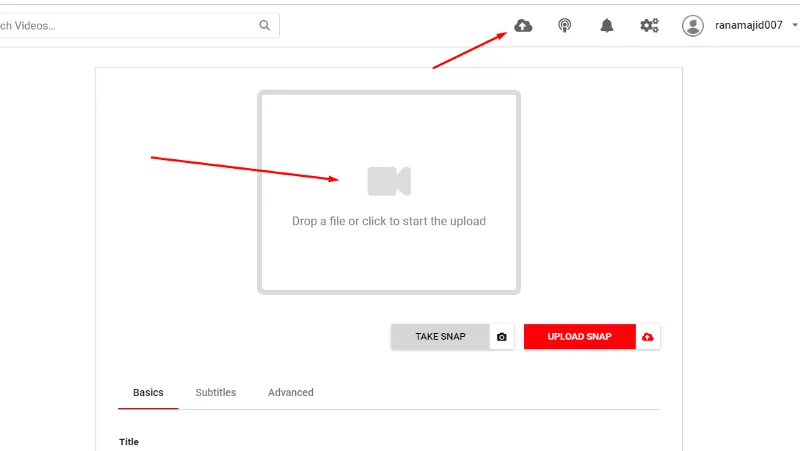Click the UPLOAD SNAP button
The image size is (800, 451).
tap(580, 337)
